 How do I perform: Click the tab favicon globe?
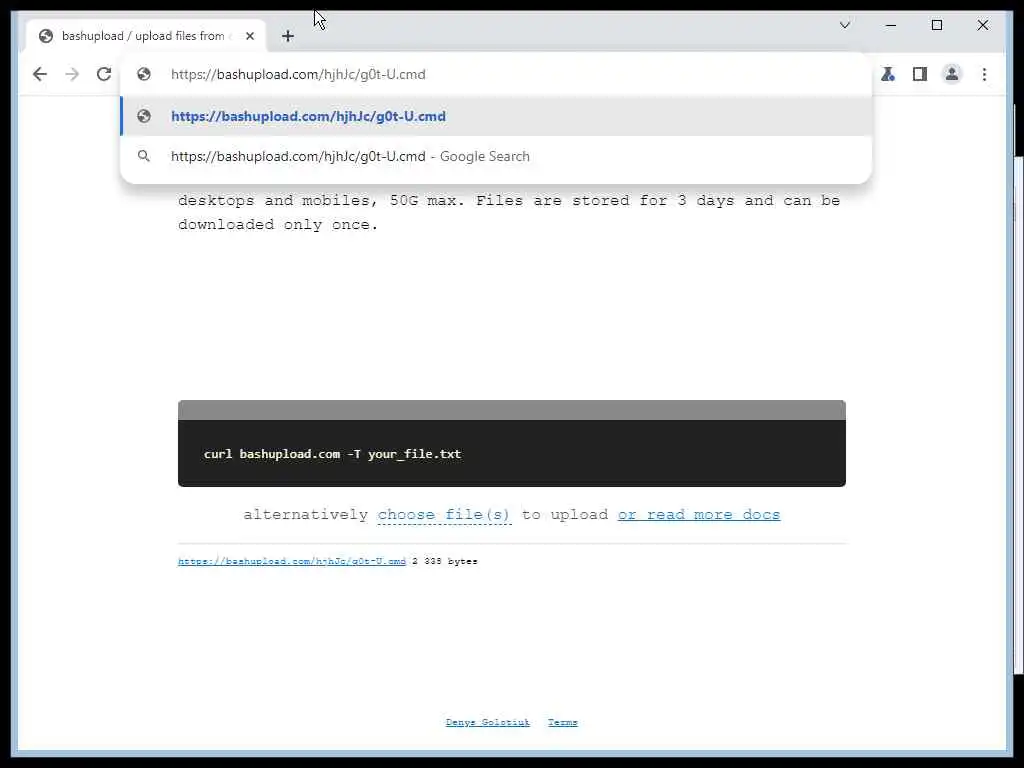[x=46, y=37]
